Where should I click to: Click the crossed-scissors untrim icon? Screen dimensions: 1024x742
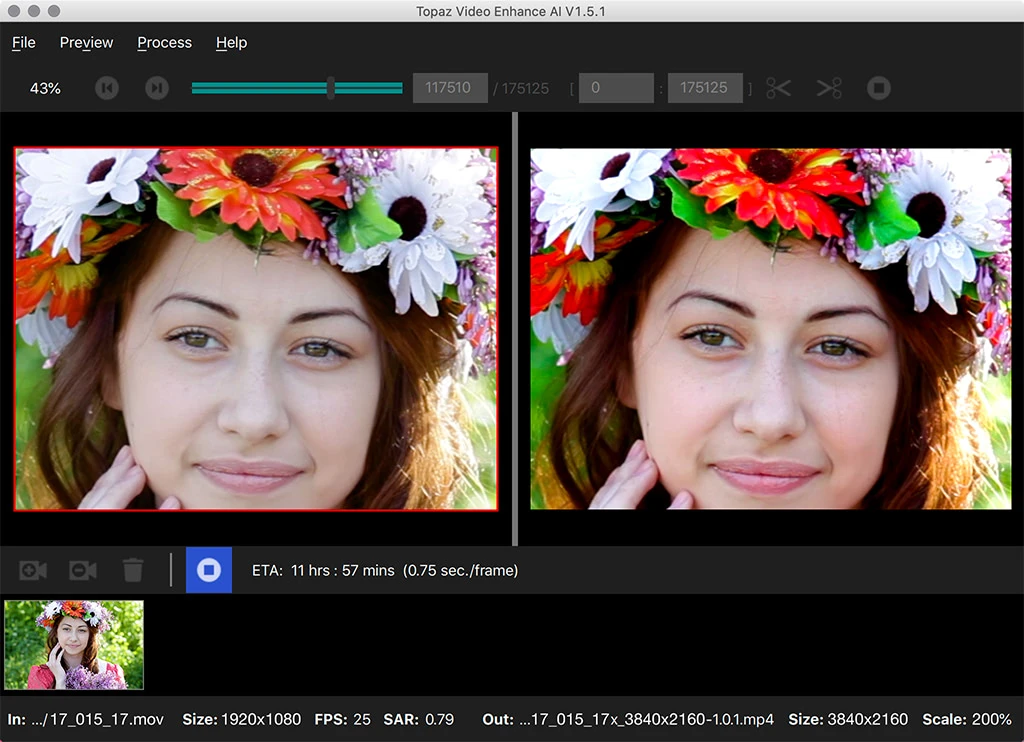tap(829, 88)
